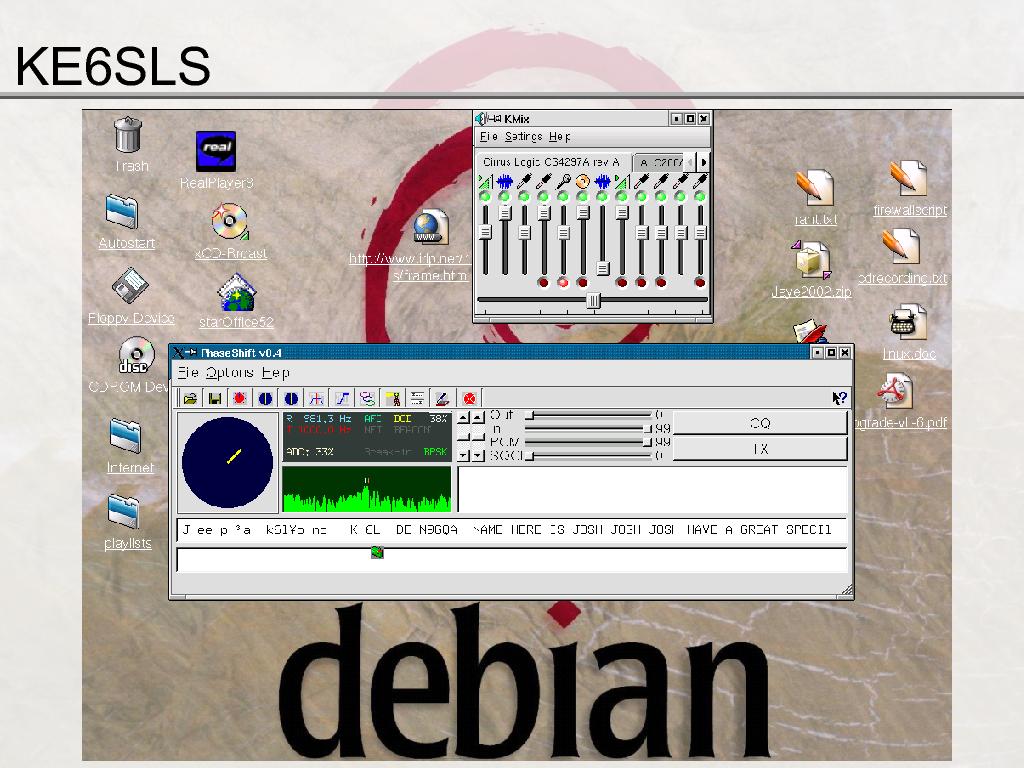
Task: Click the microphone channel icon in KMix
Action: 563,181
